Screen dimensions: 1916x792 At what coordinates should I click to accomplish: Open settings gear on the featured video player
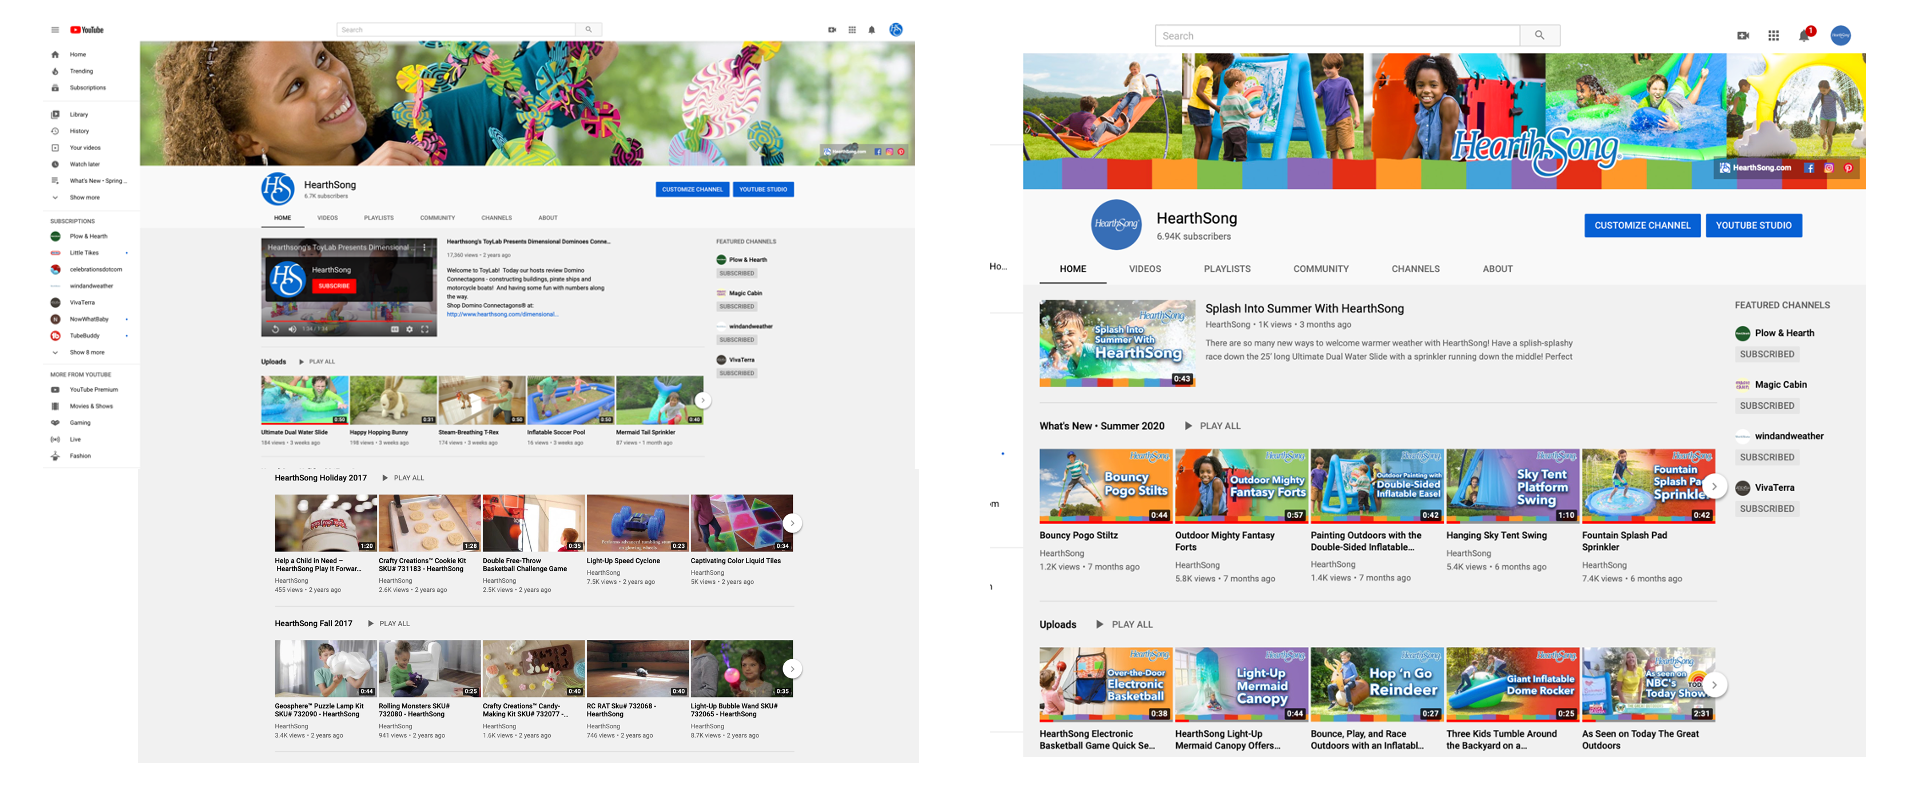tap(409, 329)
